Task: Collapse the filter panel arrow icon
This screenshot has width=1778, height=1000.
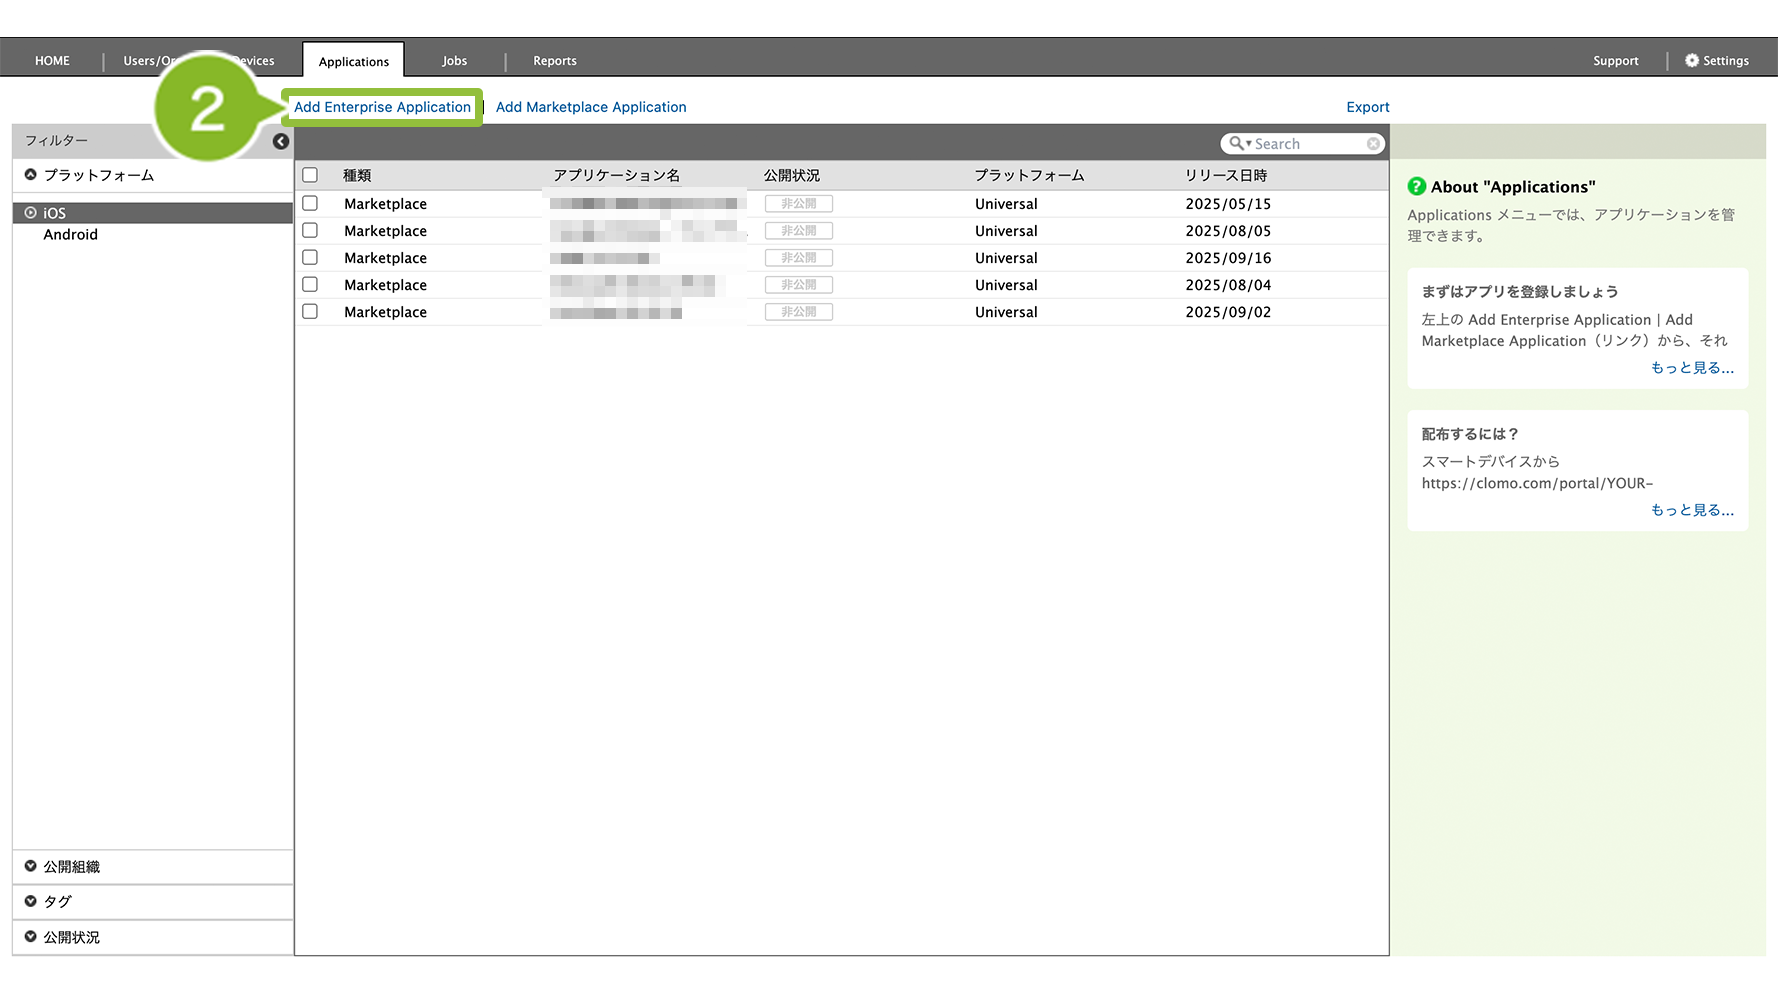Action: point(281,141)
